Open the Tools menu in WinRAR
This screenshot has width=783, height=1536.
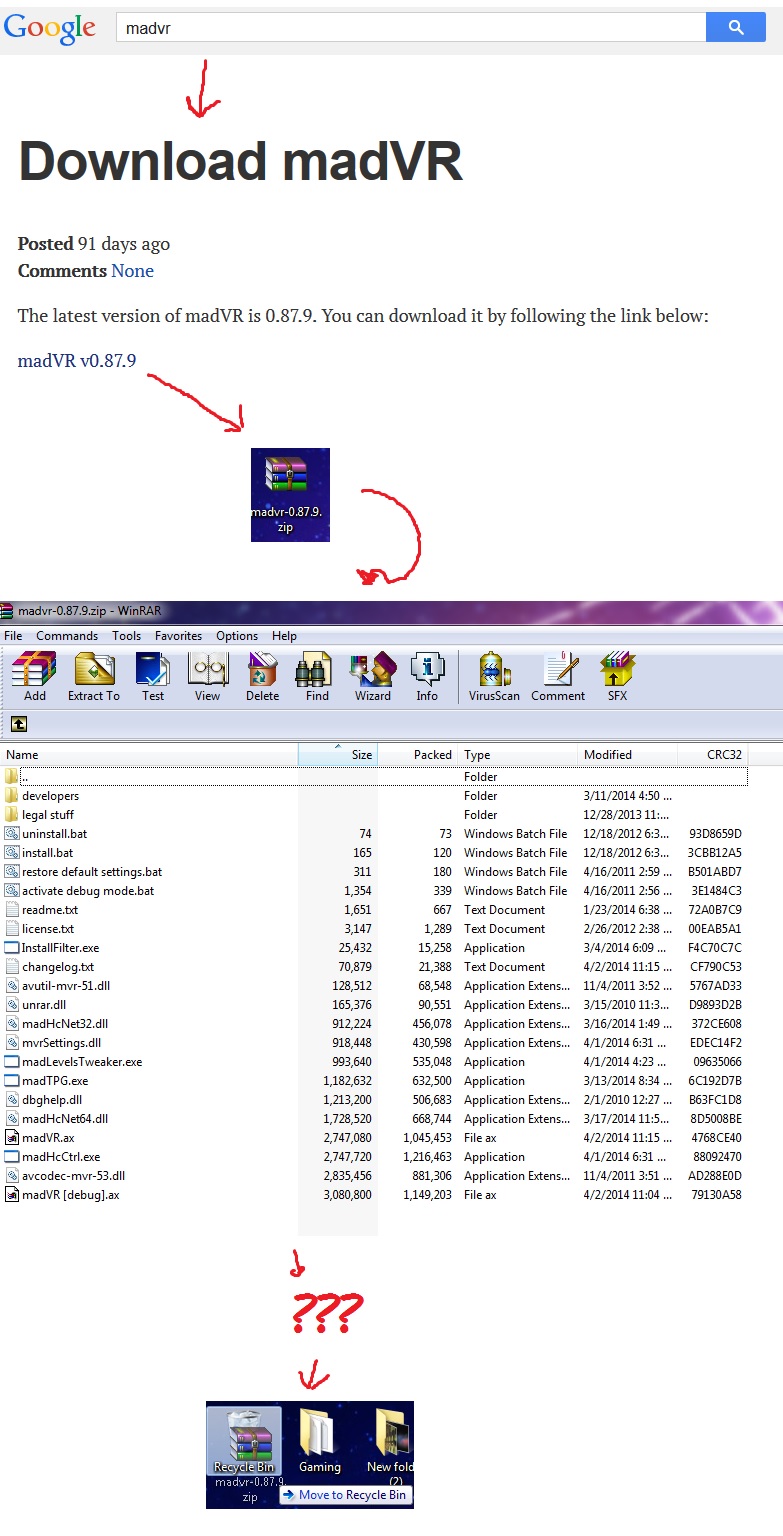pyautogui.click(x=126, y=636)
